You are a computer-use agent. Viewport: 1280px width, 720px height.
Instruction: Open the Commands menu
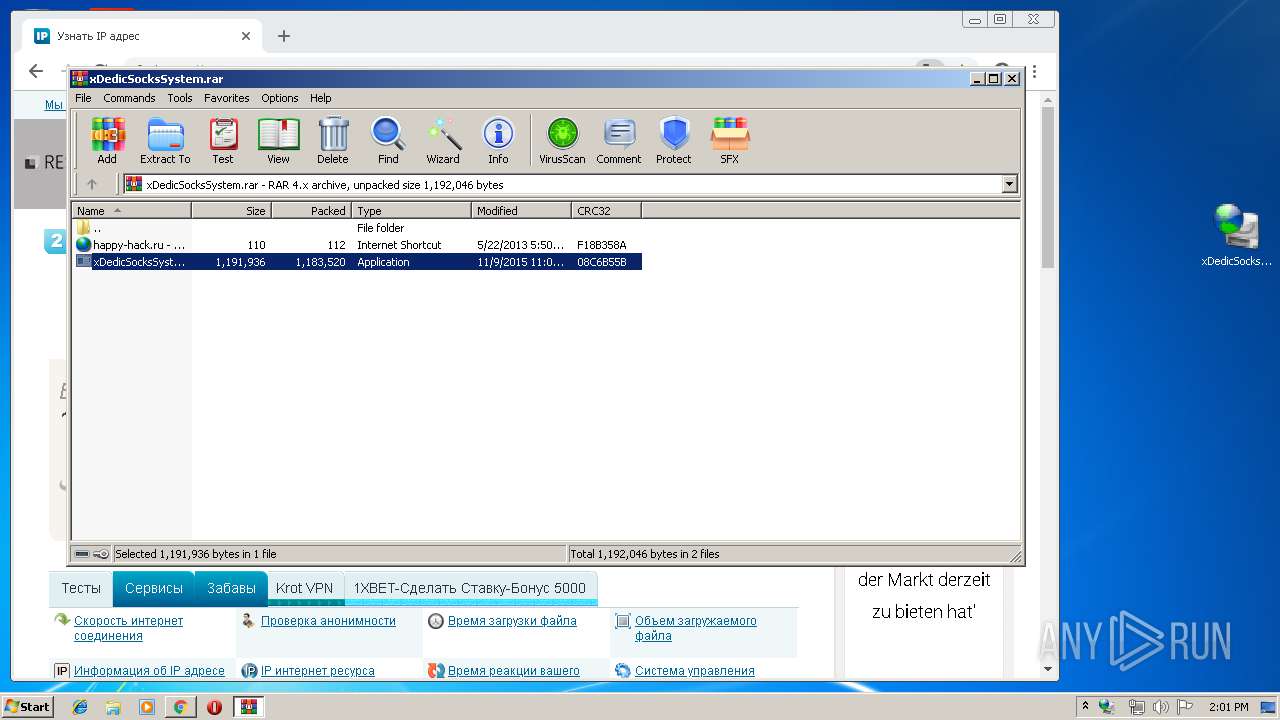tap(129, 98)
